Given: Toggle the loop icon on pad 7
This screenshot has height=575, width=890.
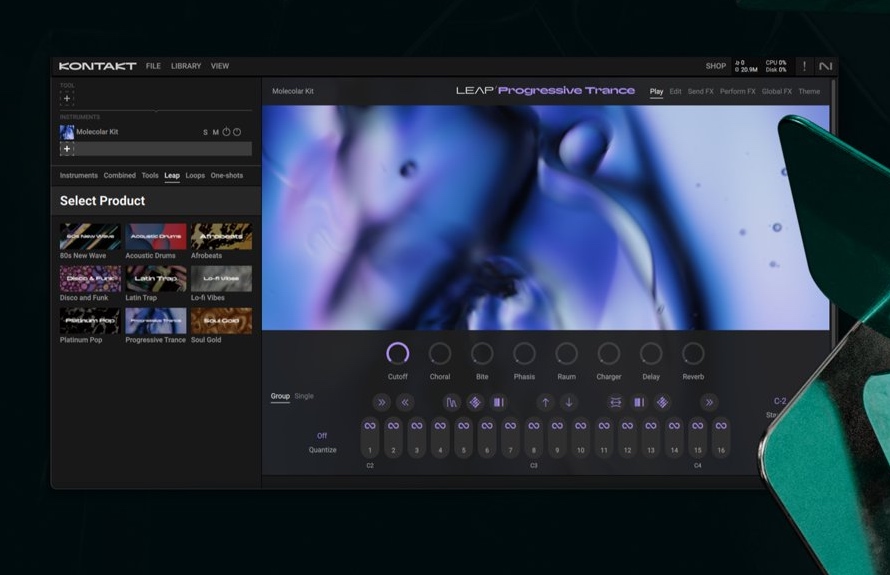Looking at the screenshot, I should 510,426.
